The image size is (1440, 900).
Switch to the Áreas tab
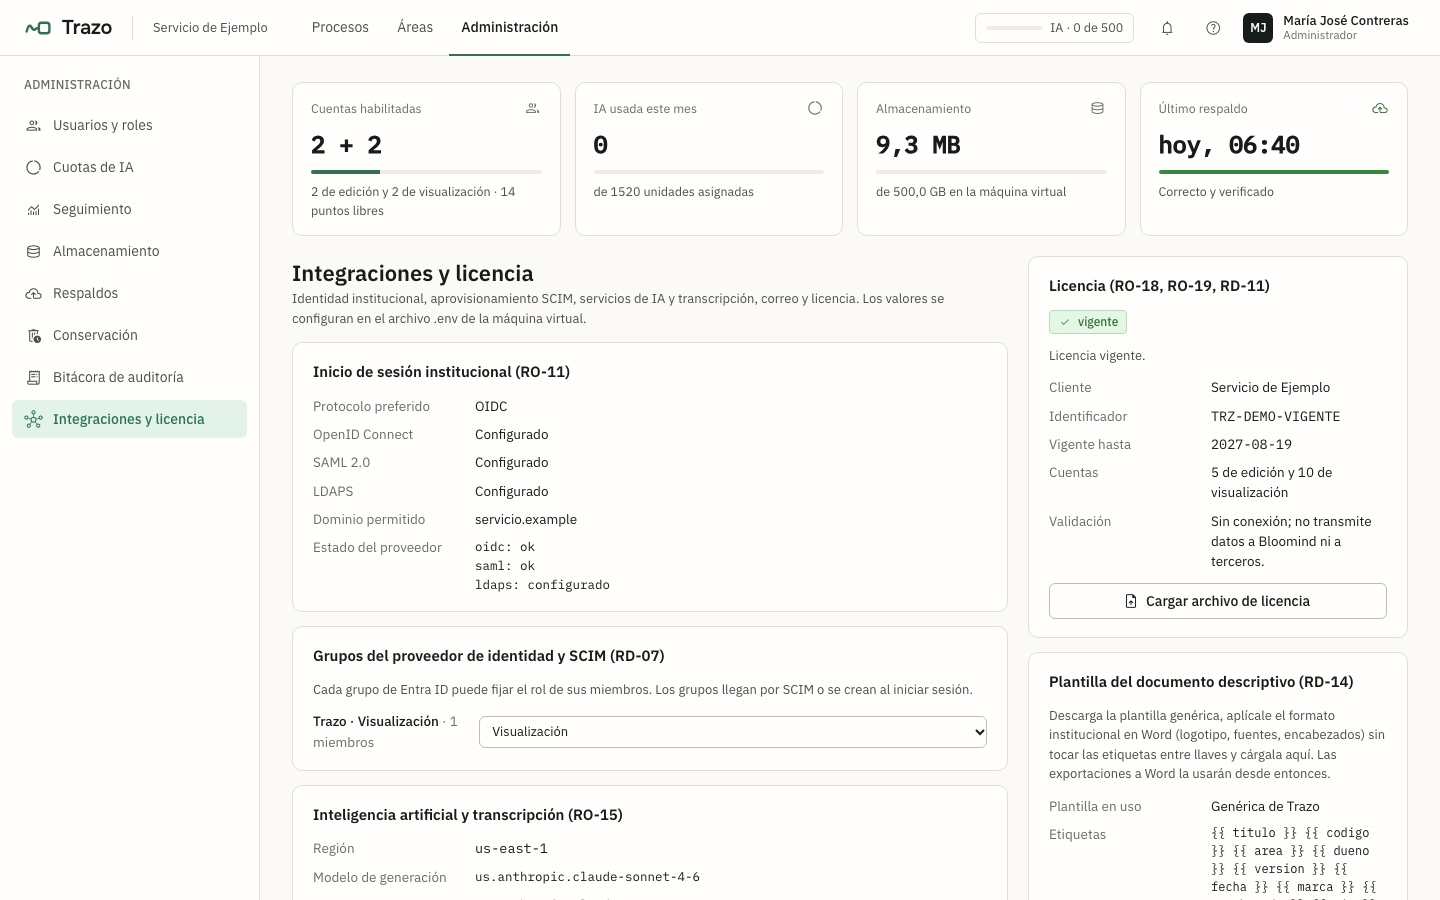pos(415,27)
